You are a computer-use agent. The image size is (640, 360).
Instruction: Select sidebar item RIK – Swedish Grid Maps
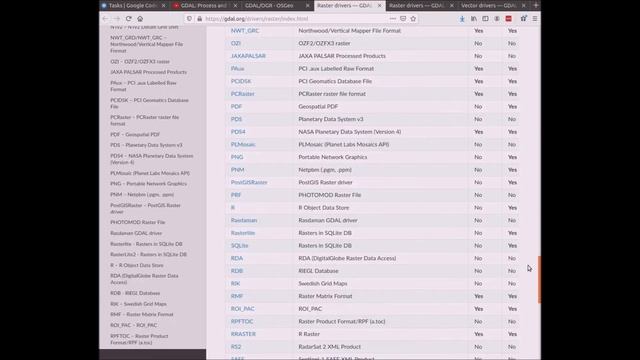138,304
